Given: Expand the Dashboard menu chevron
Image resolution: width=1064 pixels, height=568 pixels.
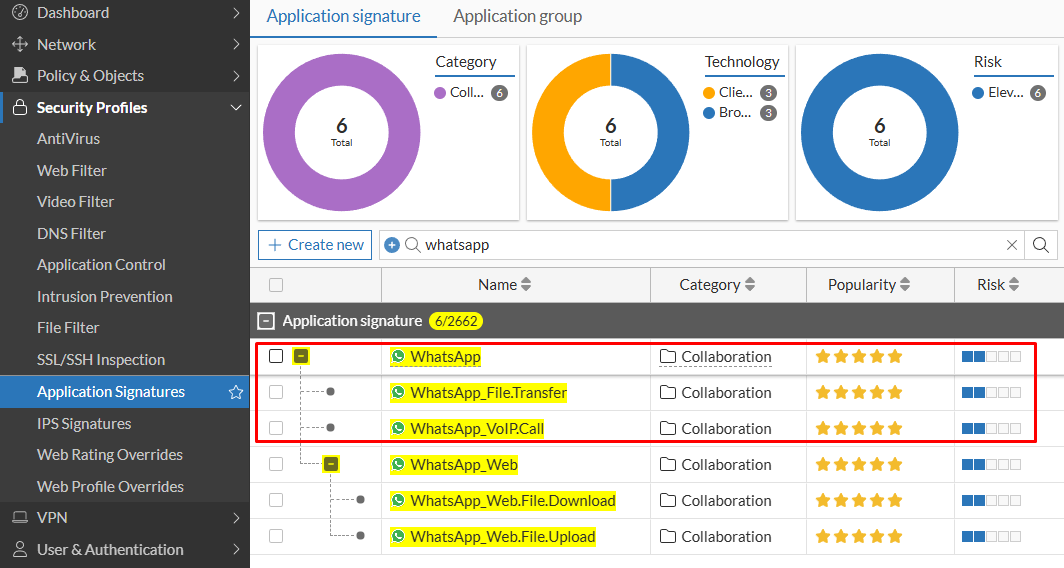Looking at the screenshot, I should point(236,12).
